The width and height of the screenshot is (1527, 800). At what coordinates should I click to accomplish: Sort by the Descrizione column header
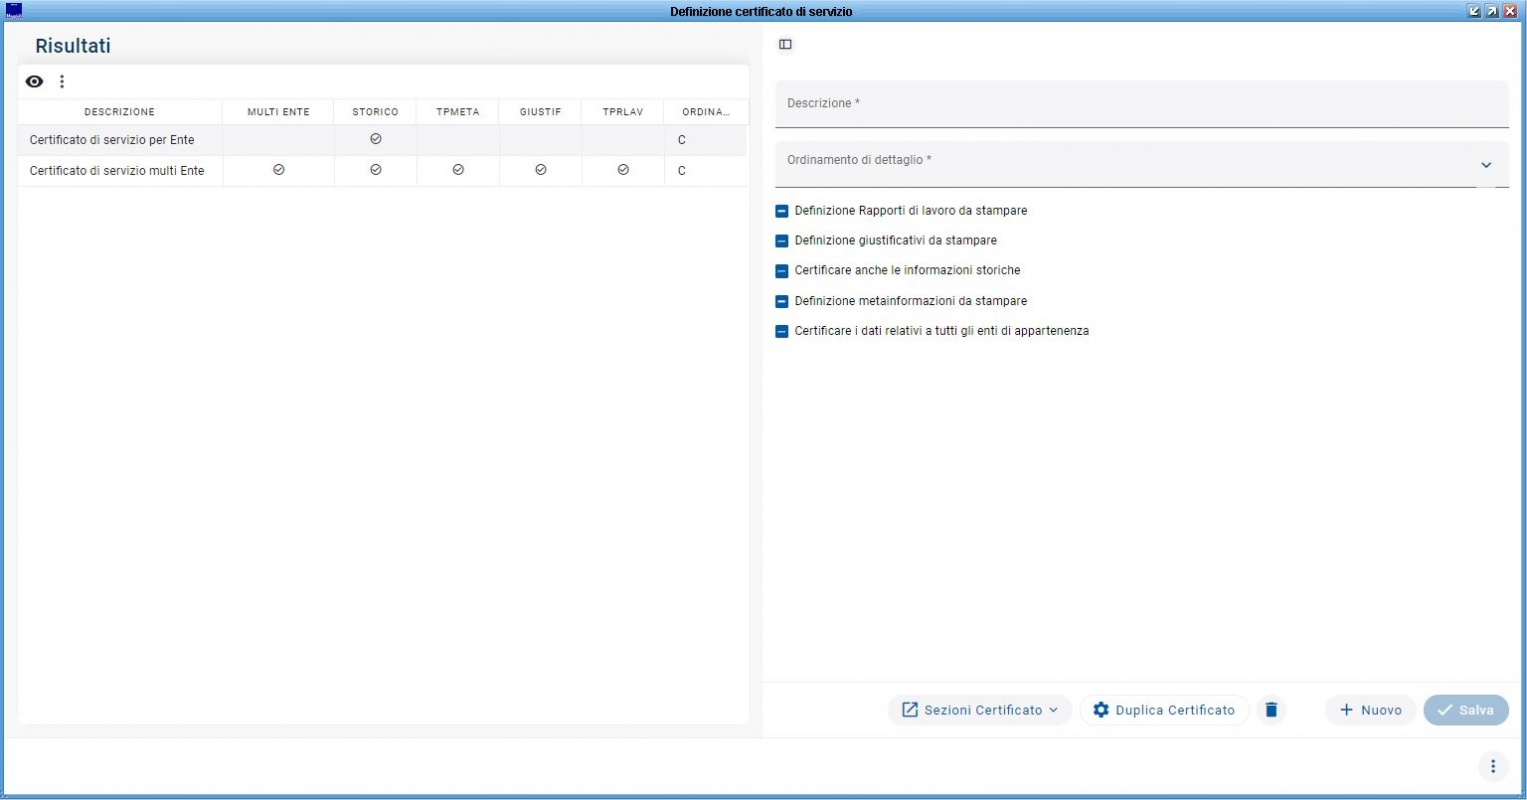119,112
